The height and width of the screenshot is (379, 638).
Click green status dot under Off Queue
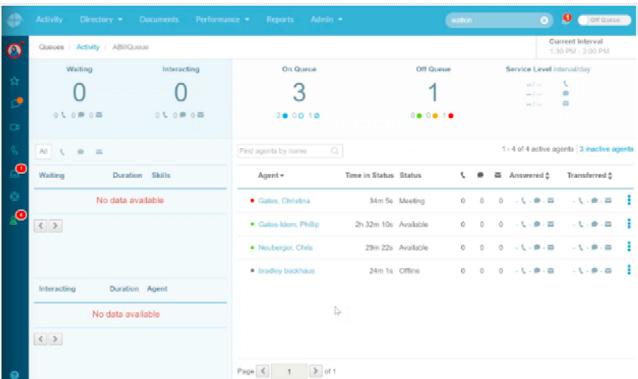click(x=419, y=116)
